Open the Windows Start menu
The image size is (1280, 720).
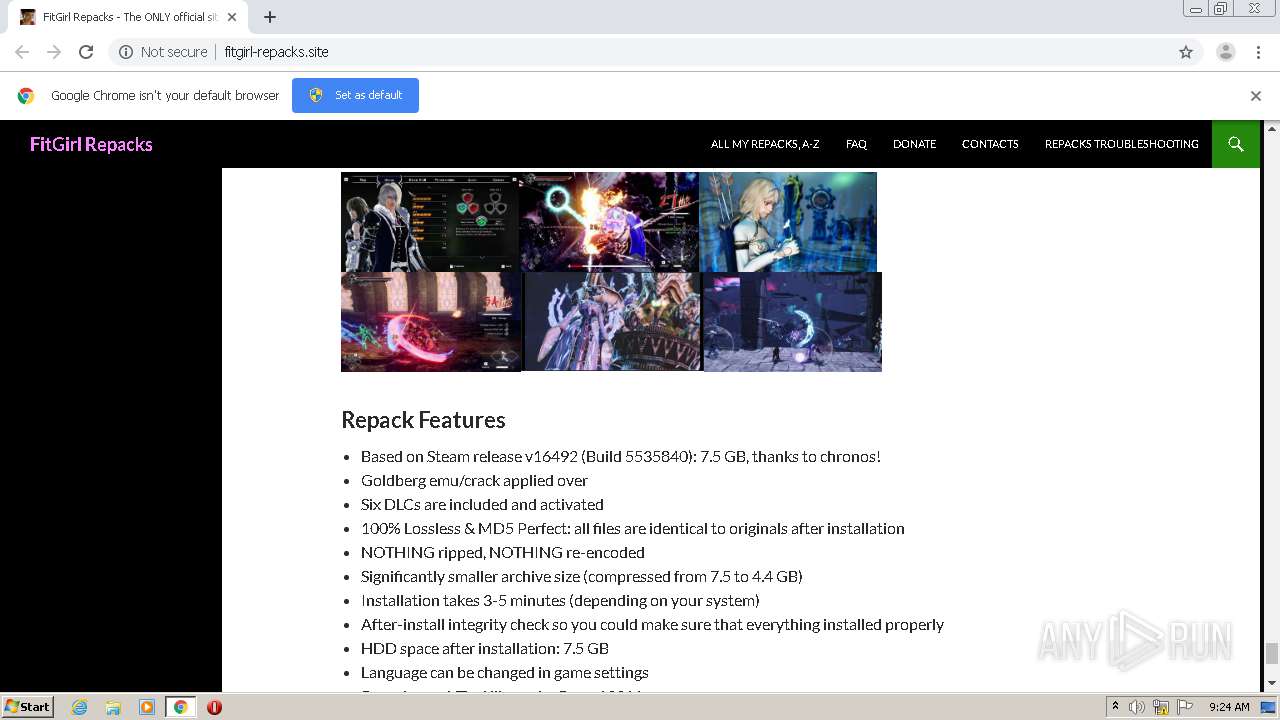(x=27, y=706)
